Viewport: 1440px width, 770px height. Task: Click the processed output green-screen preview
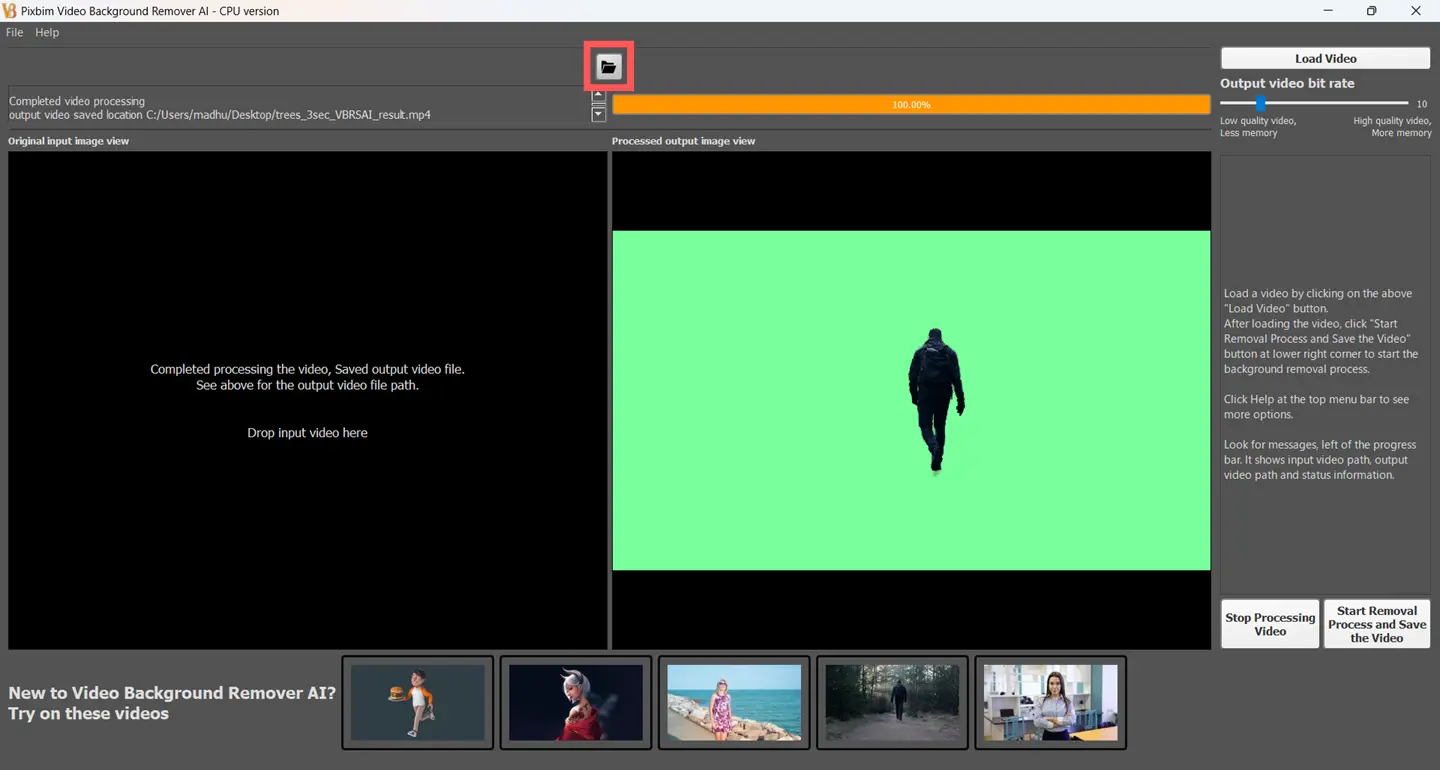(x=911, y=400)
